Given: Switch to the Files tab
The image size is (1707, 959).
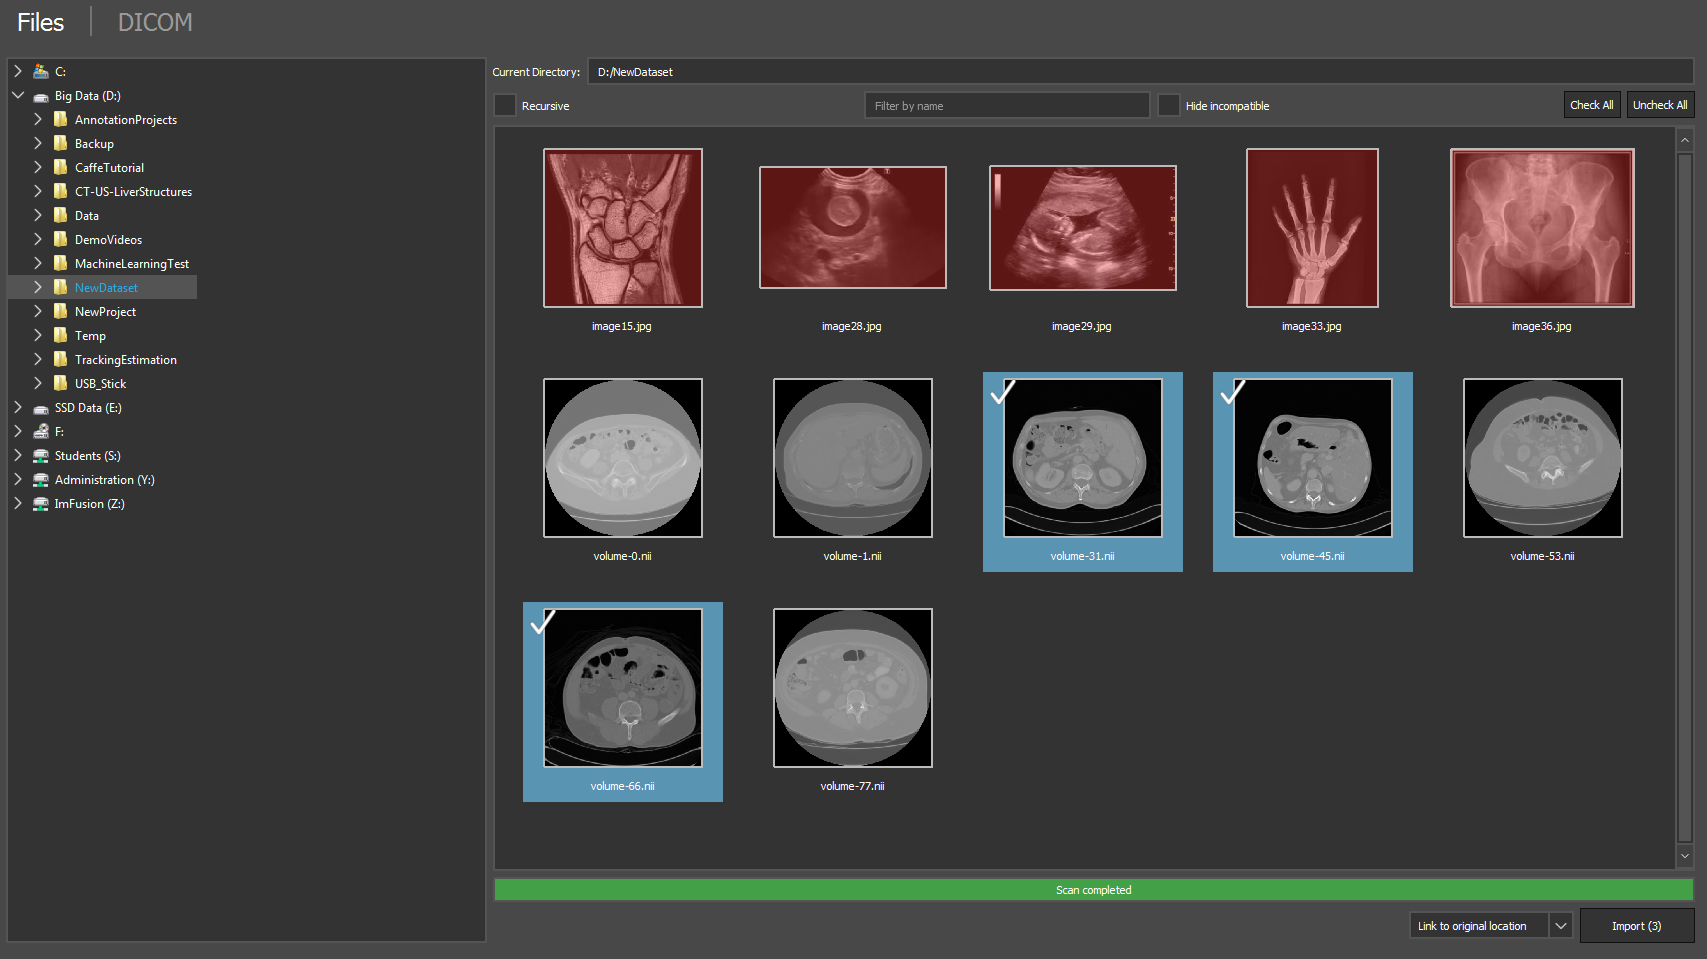Looking at the screenshot, I should (x=41, y=22).
